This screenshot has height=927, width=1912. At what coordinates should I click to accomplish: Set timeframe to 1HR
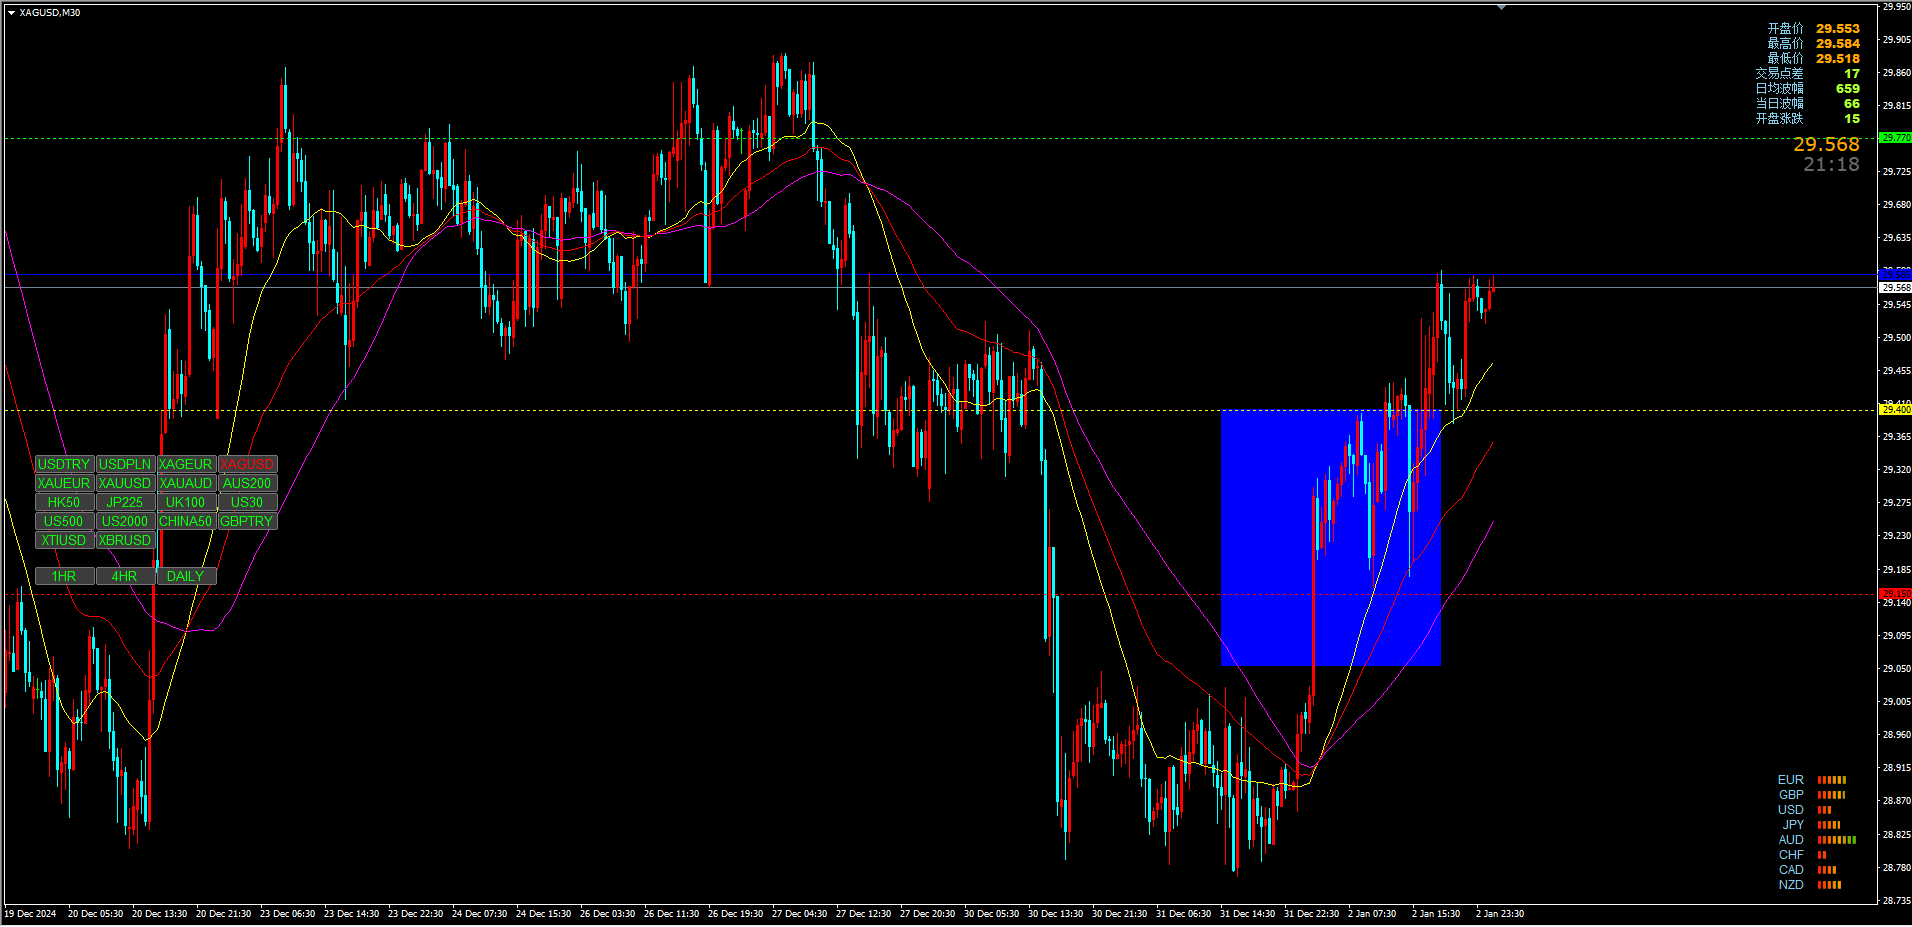click(x=65, y=576)
